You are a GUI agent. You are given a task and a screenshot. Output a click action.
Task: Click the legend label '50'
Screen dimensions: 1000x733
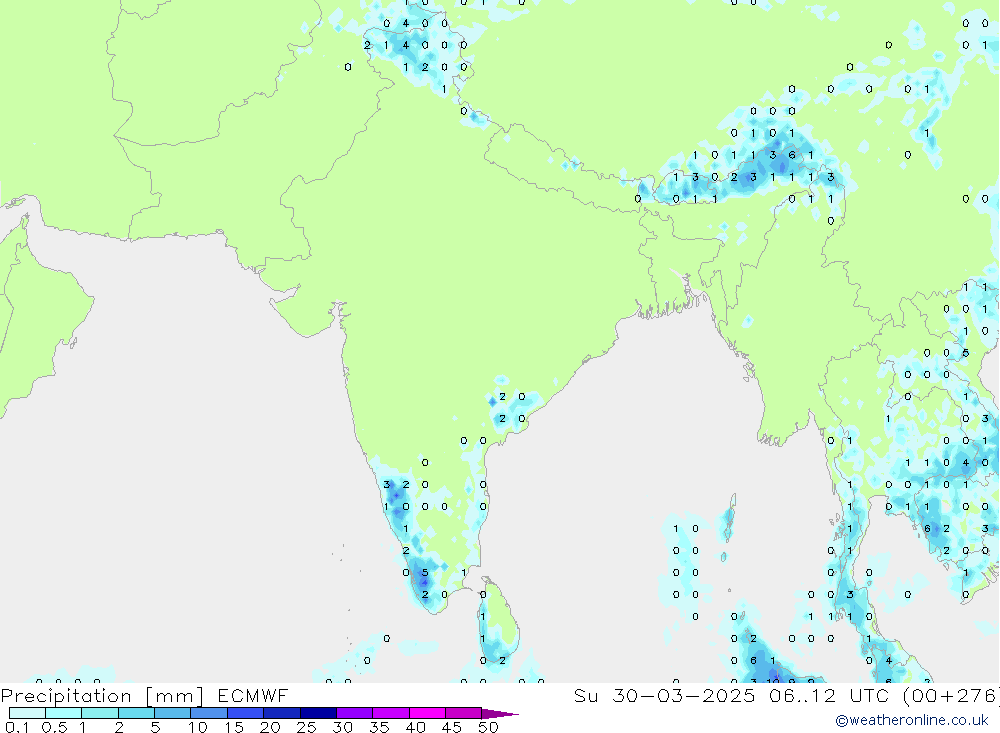click(489, 727)
